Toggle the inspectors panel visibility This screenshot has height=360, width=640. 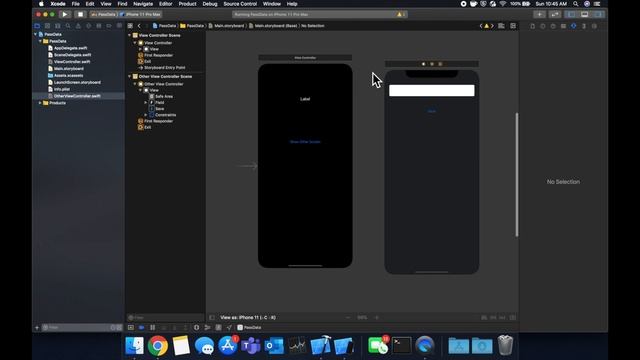click(598, 14)
